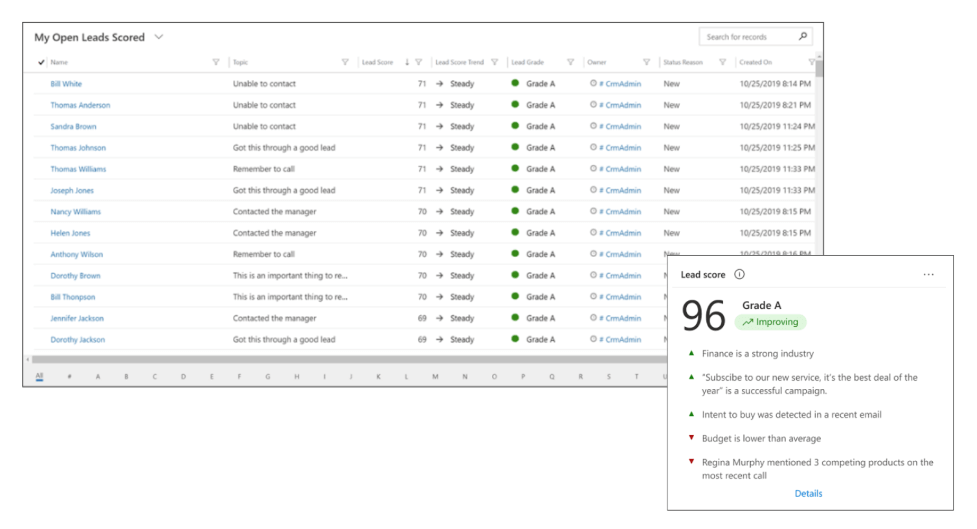Image resolution: width=977 pixels, height=529 pixels.
Task: Select the 'All' alphabet filter
Action: pos(39,377)
